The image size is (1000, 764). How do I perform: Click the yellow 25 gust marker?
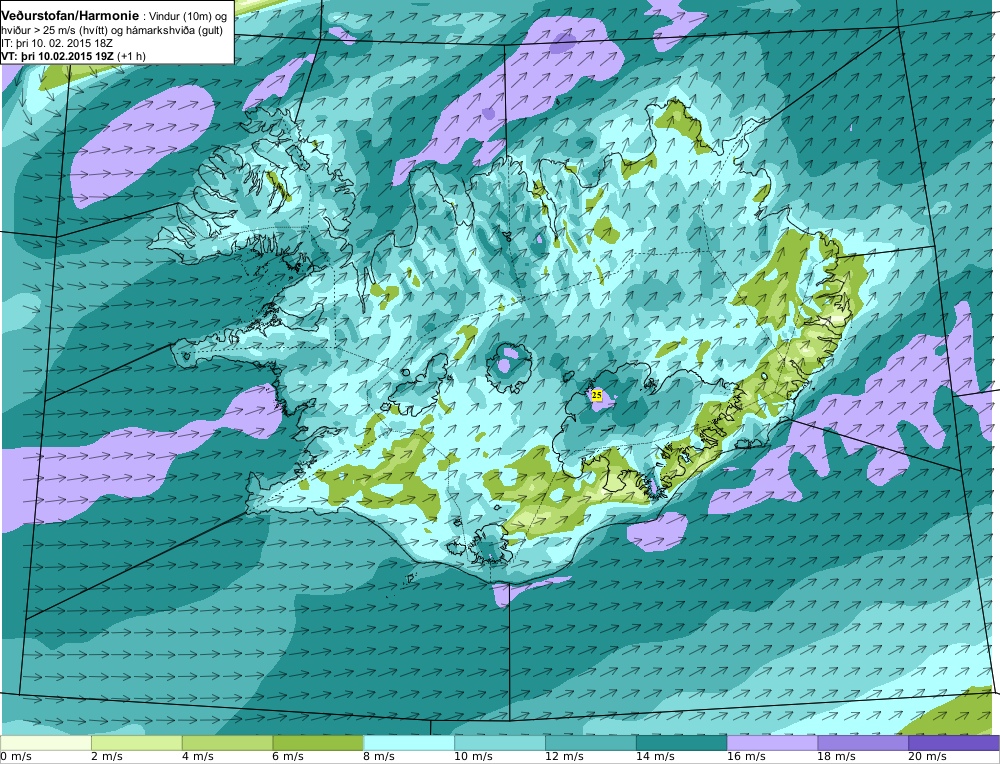(x=597, y=395)
